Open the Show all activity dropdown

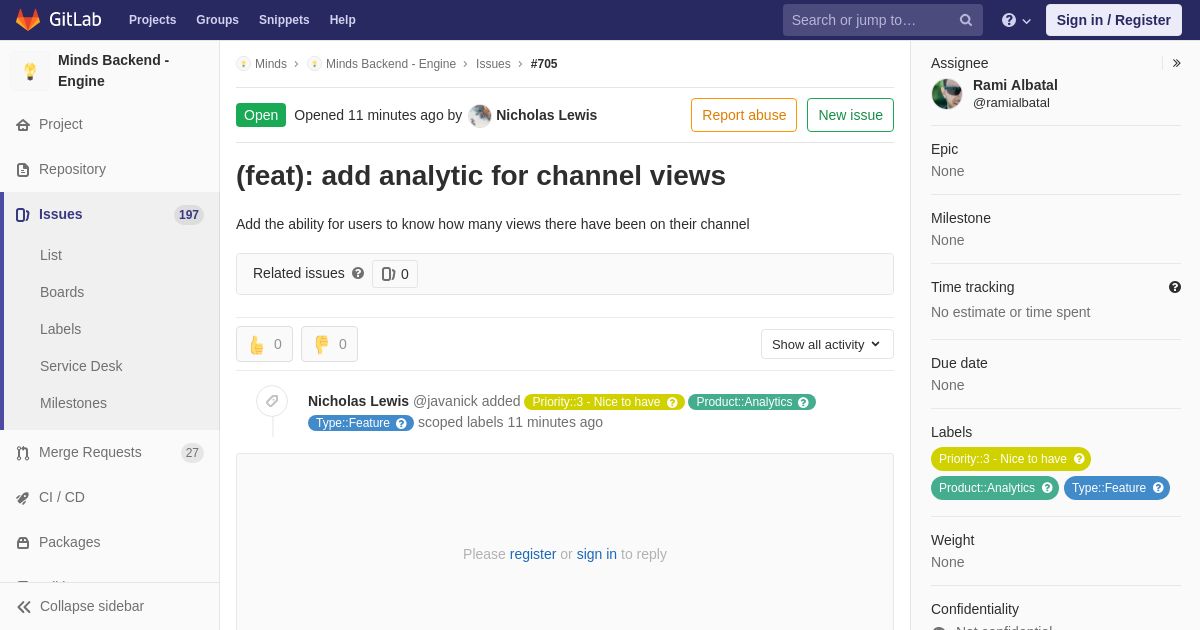click(x=827, y=344)
